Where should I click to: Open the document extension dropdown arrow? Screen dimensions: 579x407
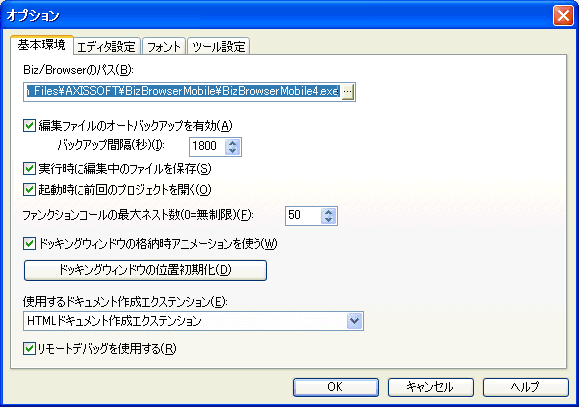click(354, 321)
